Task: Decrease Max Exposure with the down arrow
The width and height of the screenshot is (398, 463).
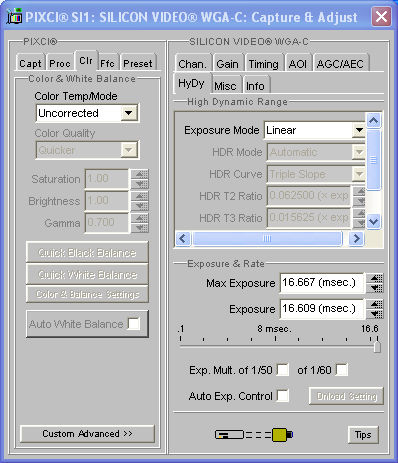Action: [x=375, y=288]
